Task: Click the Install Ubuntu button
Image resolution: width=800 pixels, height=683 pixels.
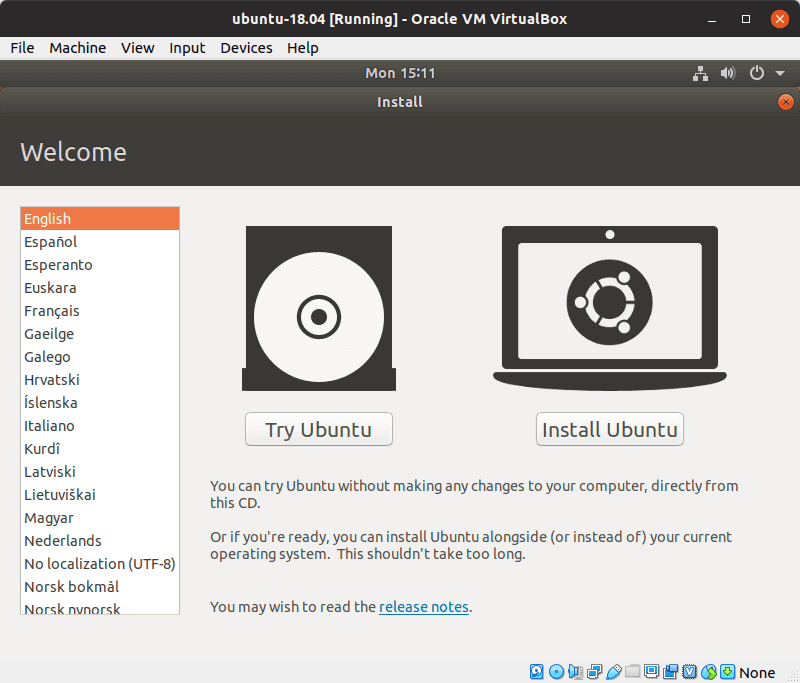Action: click(x=610, y=429)
